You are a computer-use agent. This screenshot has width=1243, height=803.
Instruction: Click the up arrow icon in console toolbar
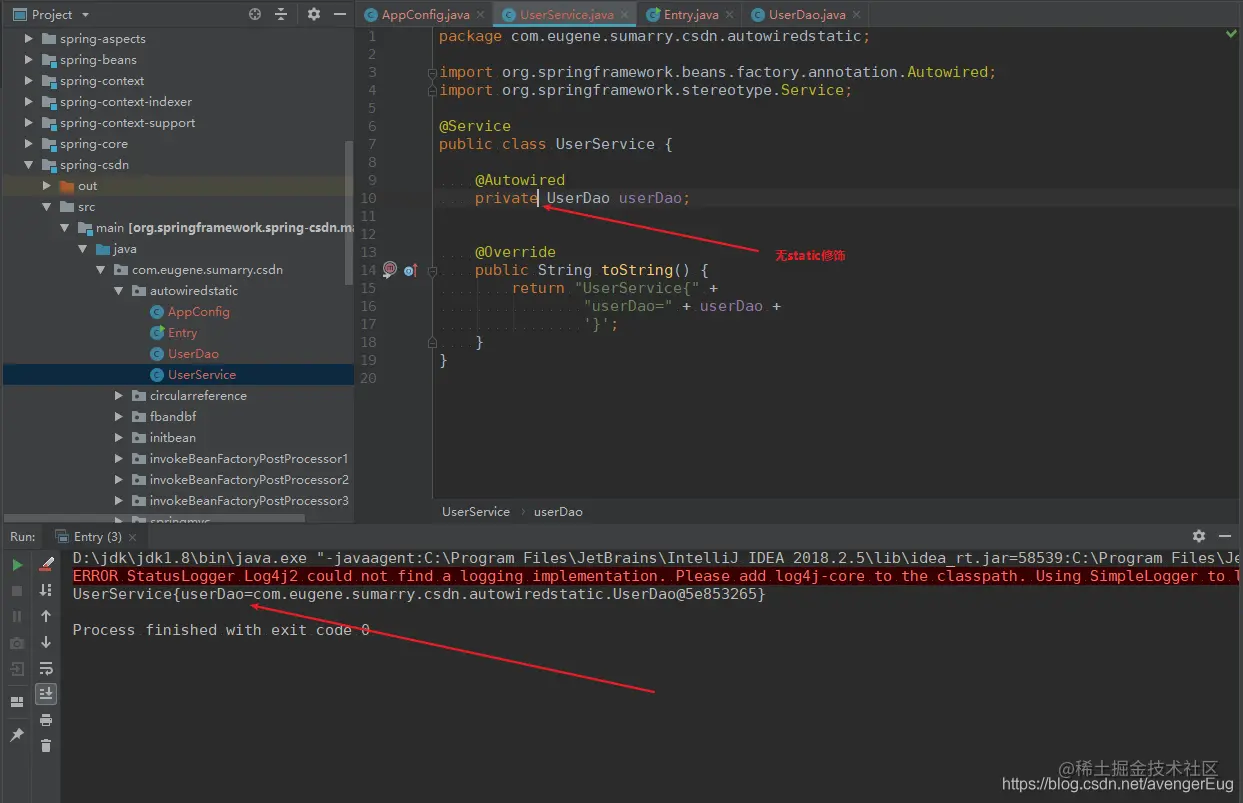[x=46, y=617]
